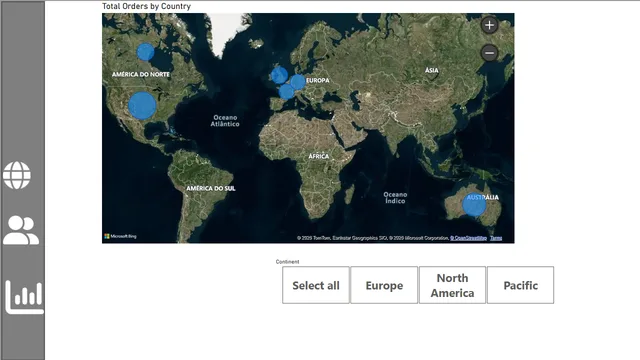Select the France bubble on map
The width and height of the screenshot is (640, 360).
tap(287, 91)
